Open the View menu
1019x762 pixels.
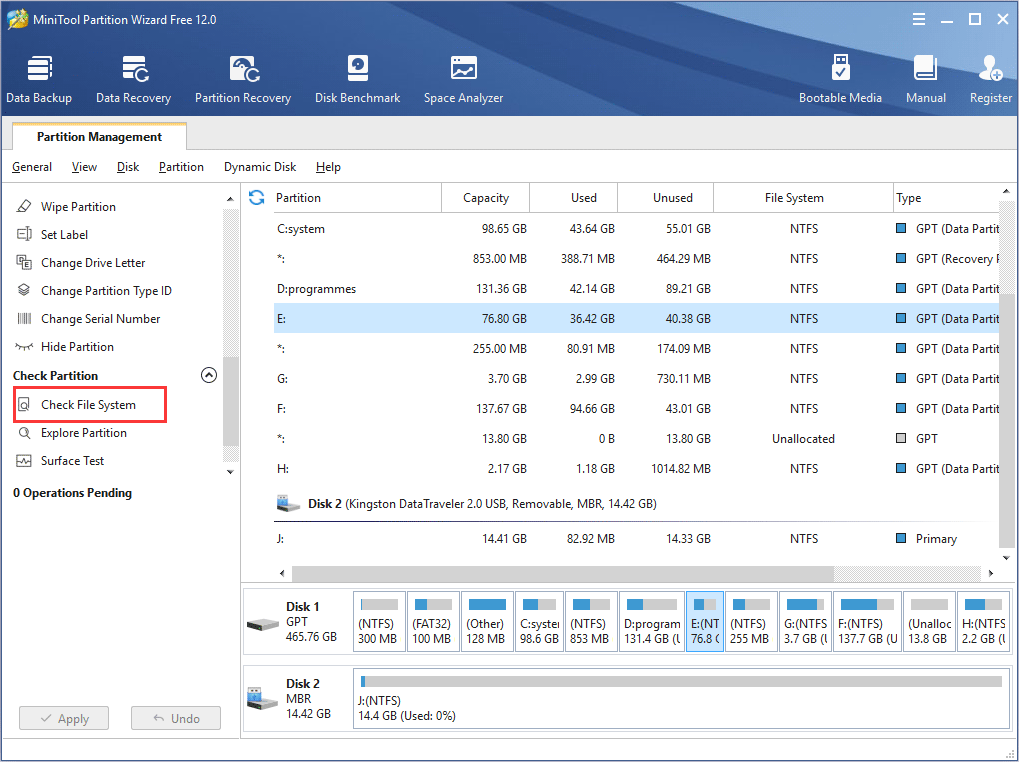[84, 167]
